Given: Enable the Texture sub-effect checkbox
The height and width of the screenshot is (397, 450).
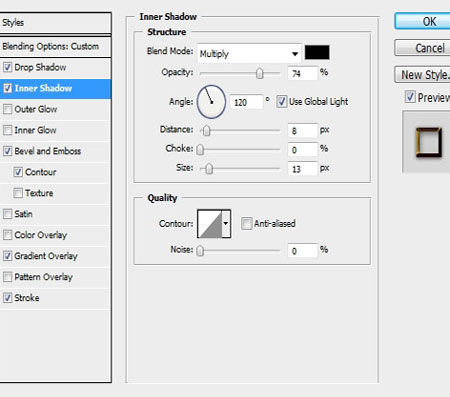Looking at the screenshot, I should 18,193.
